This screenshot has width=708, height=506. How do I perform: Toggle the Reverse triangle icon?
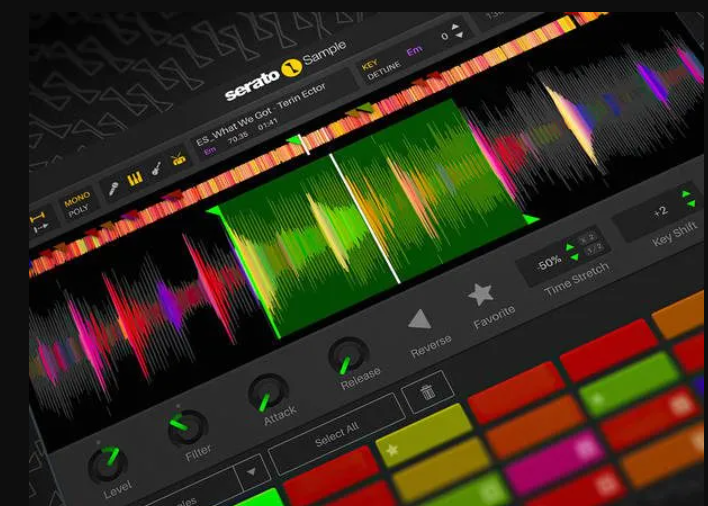point(419,319)
